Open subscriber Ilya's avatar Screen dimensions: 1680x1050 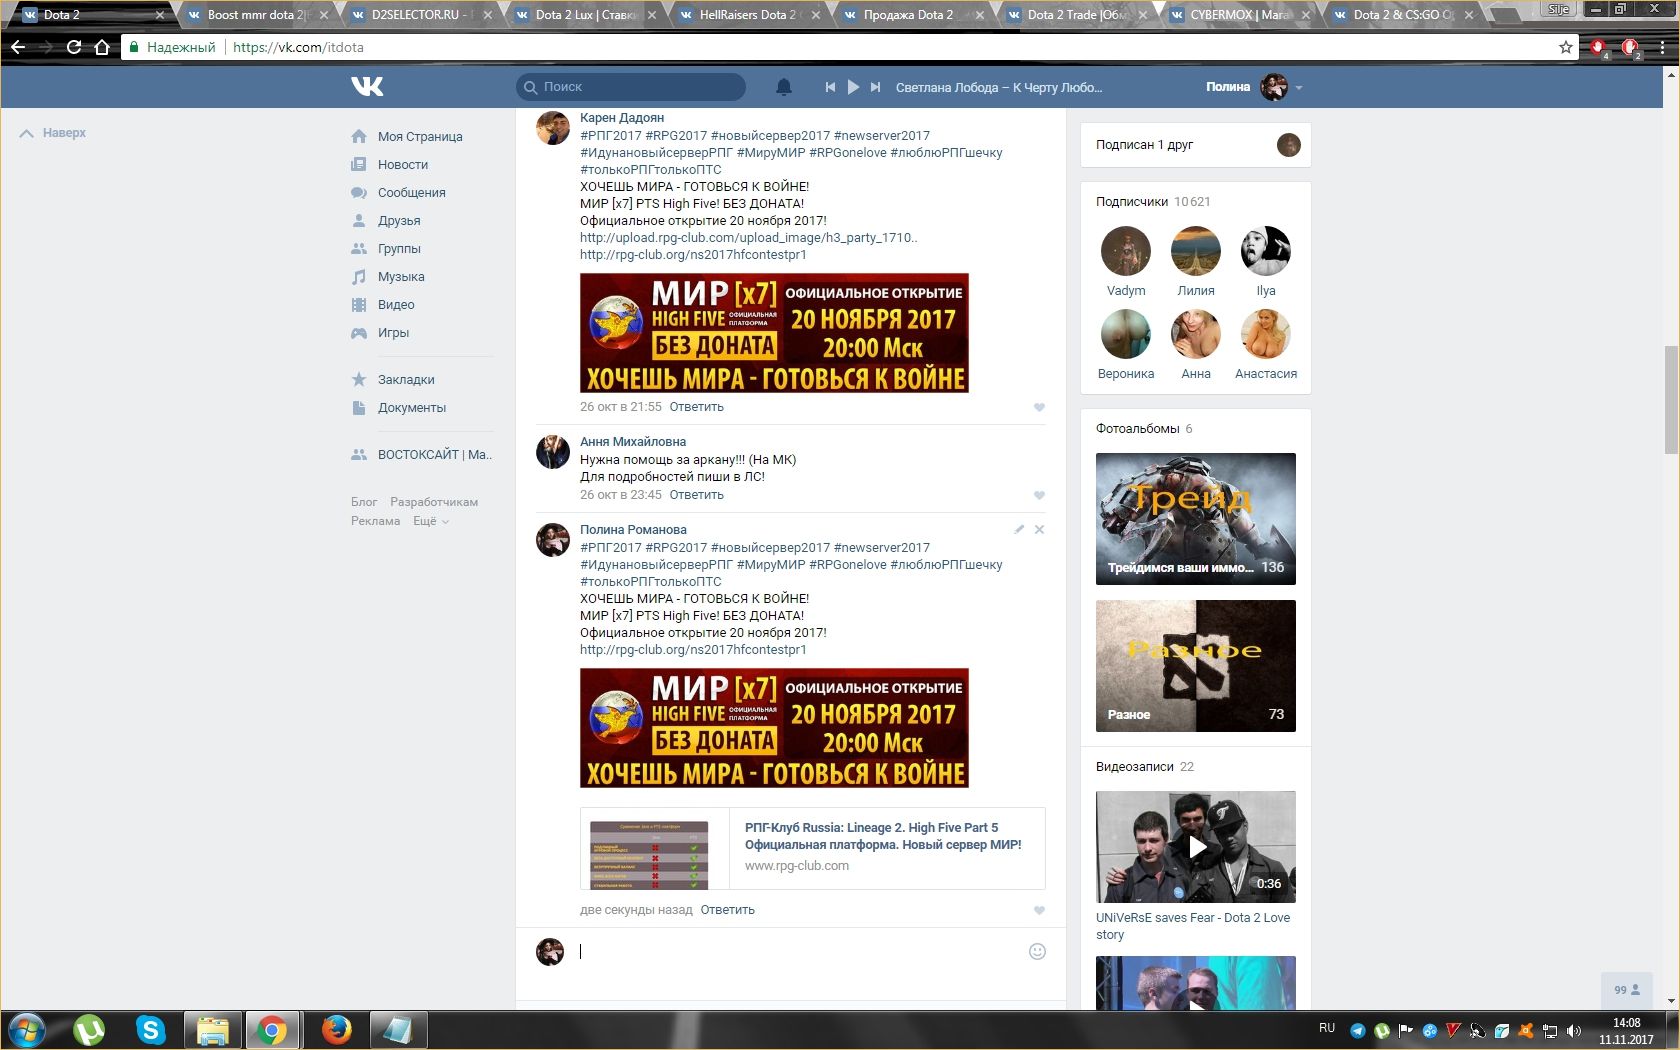click(x=1266, y=251)
